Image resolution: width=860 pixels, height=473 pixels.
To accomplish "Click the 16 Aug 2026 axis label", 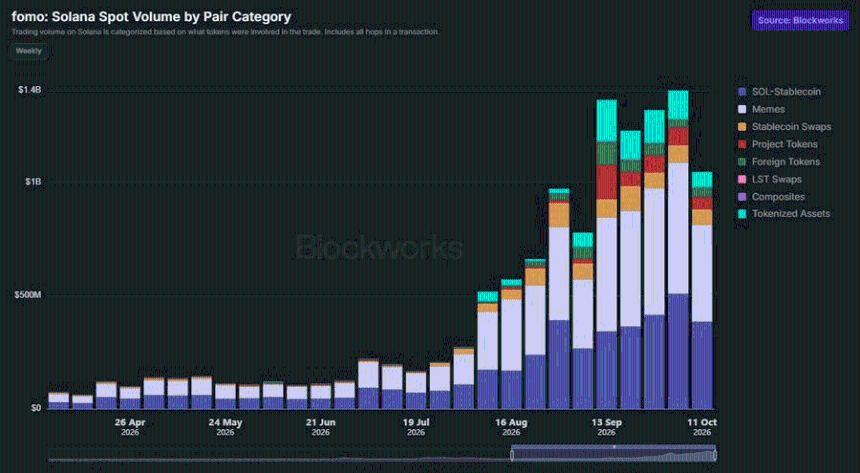I will coord(511,427).
